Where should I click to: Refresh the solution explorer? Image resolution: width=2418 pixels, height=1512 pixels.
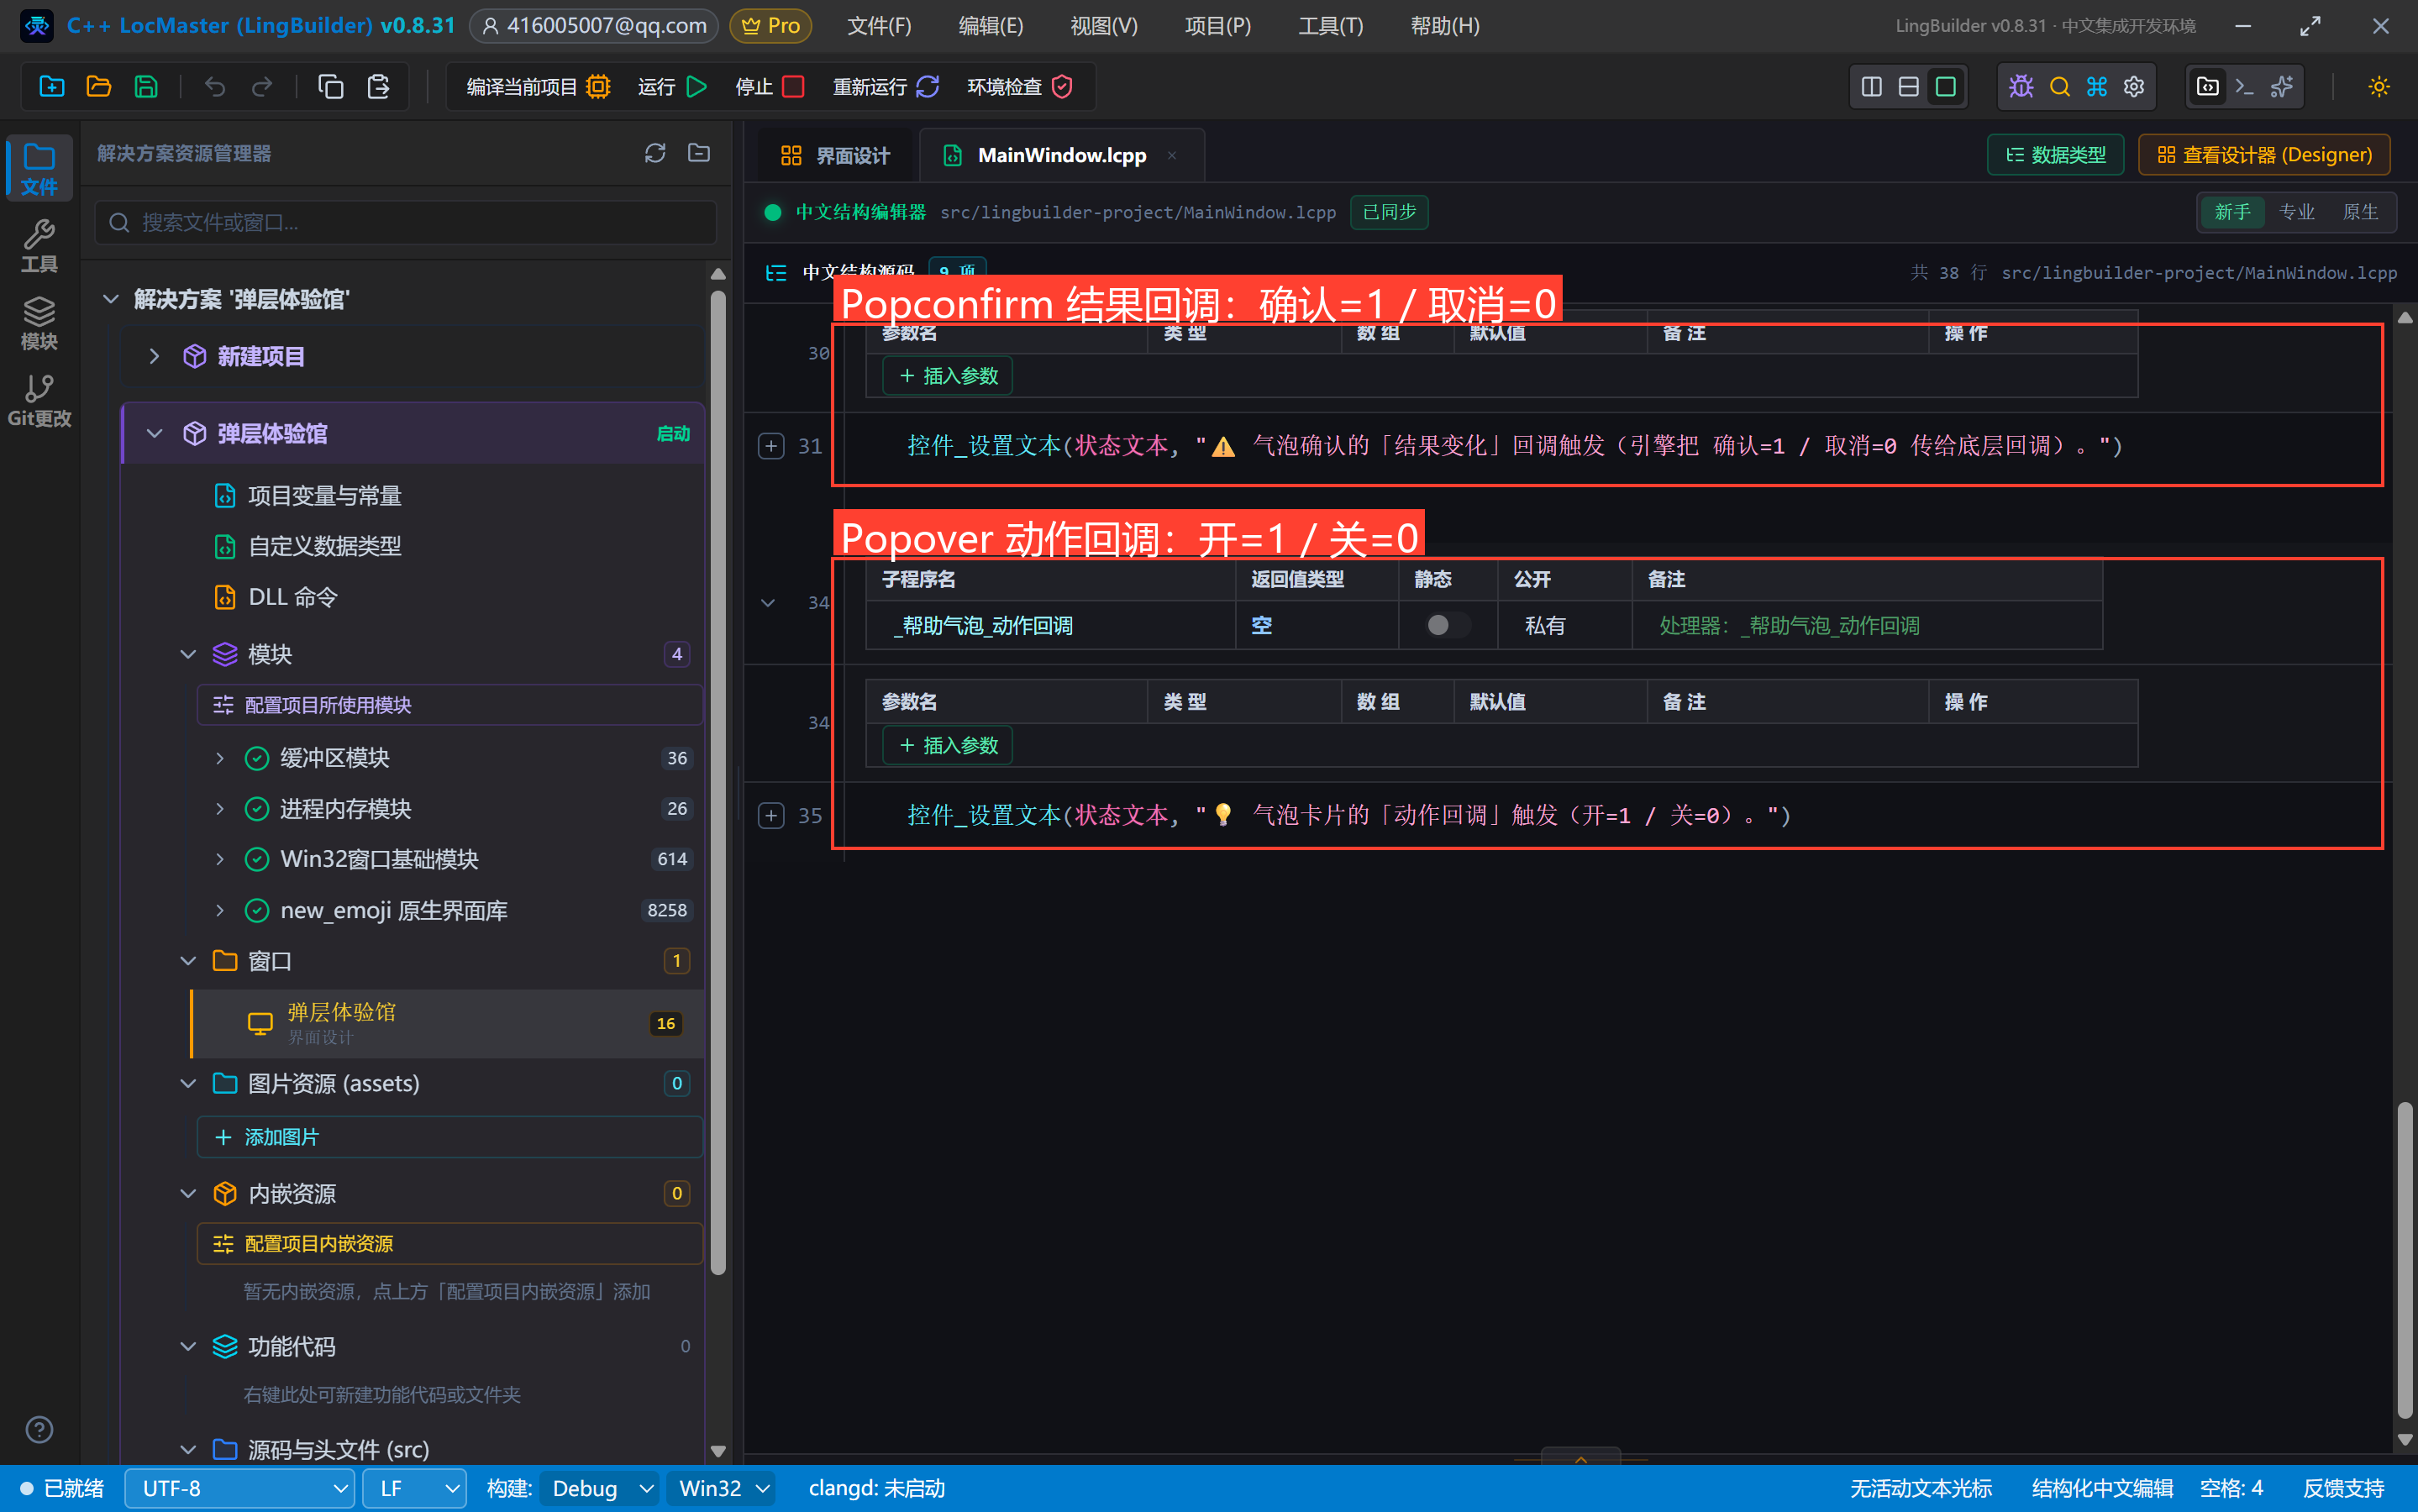(x=655, y=153)
